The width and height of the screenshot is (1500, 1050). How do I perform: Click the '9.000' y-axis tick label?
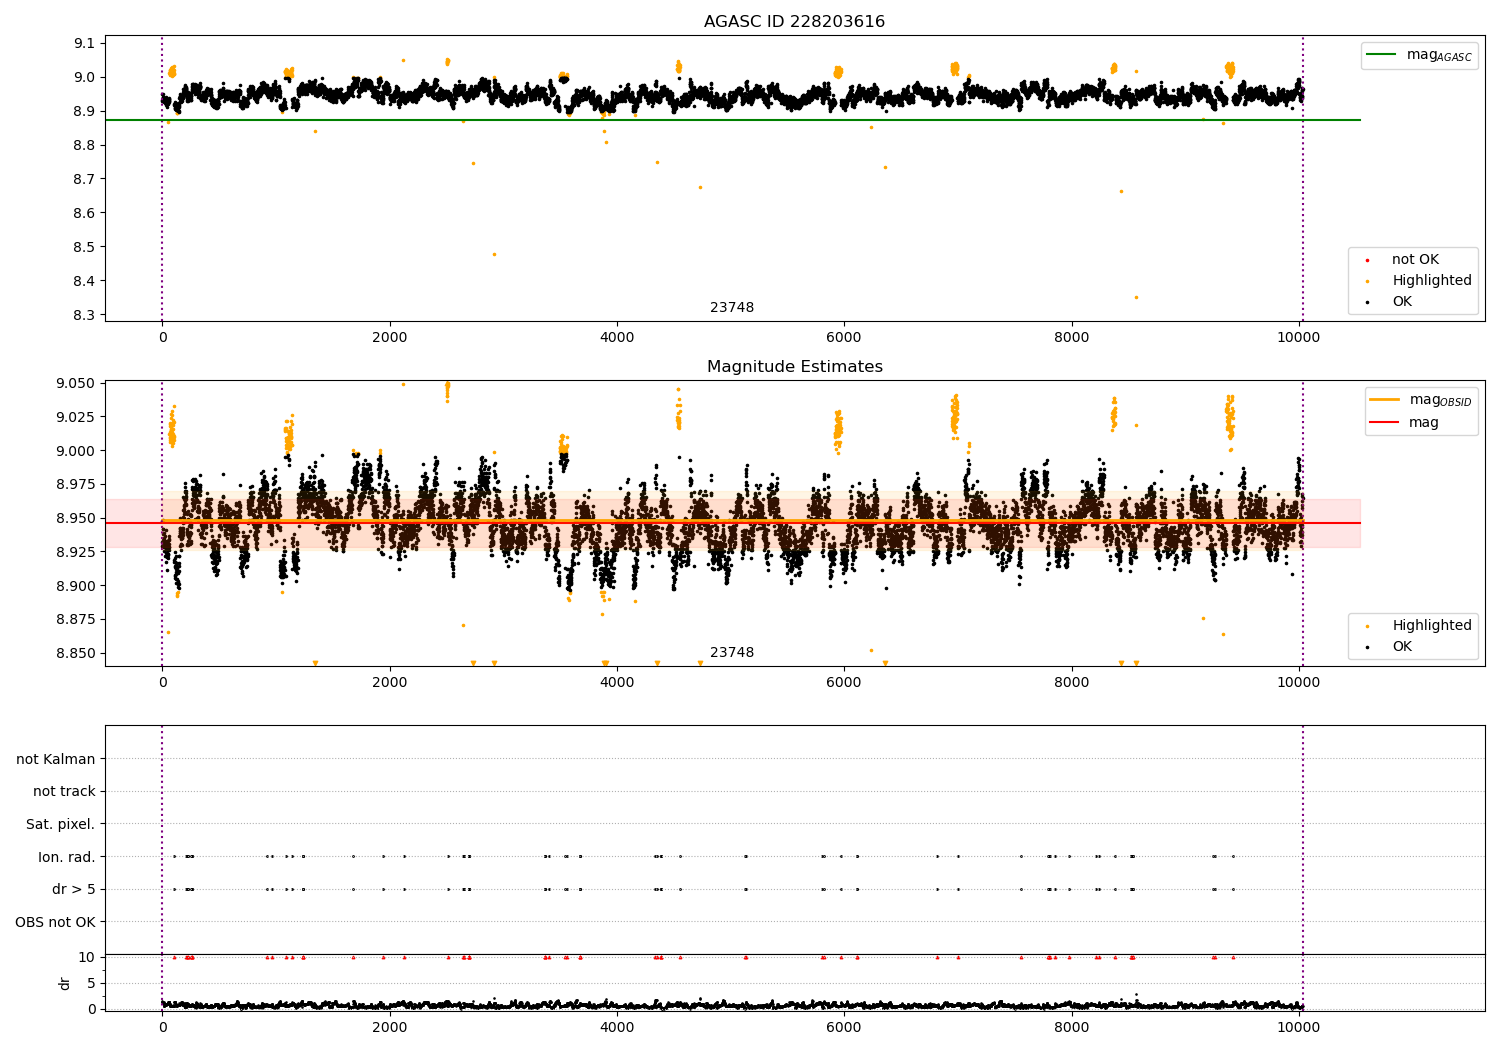(x=76, y=451)
